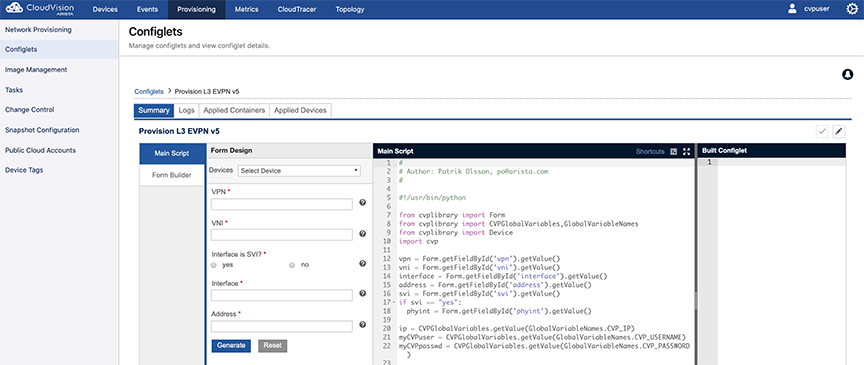Click the checkmark save icon button
The height and width of the screenshot is (365, 864).
pos(822,131)
